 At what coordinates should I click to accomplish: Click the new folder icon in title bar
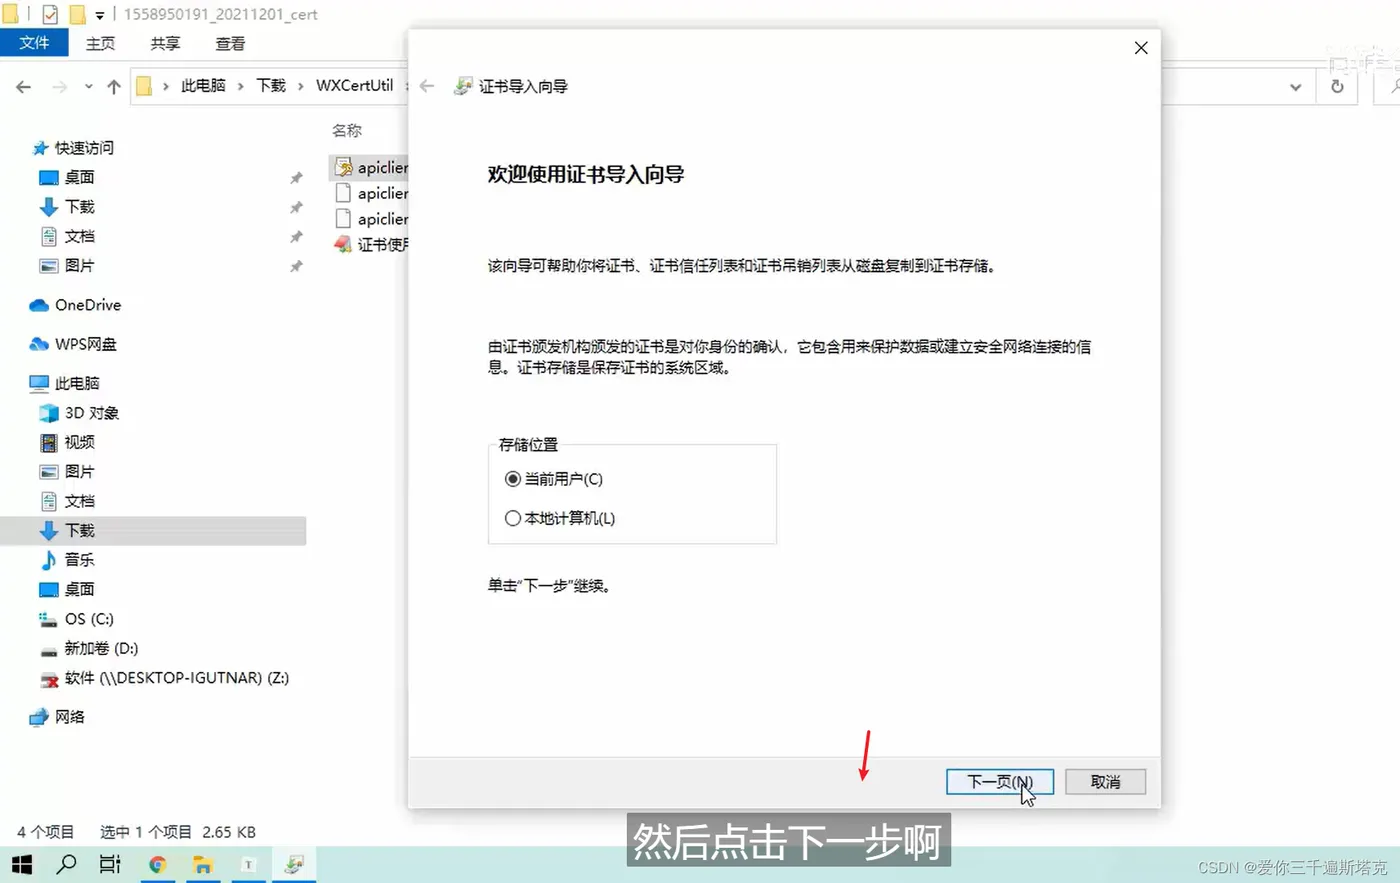[77, 15]
